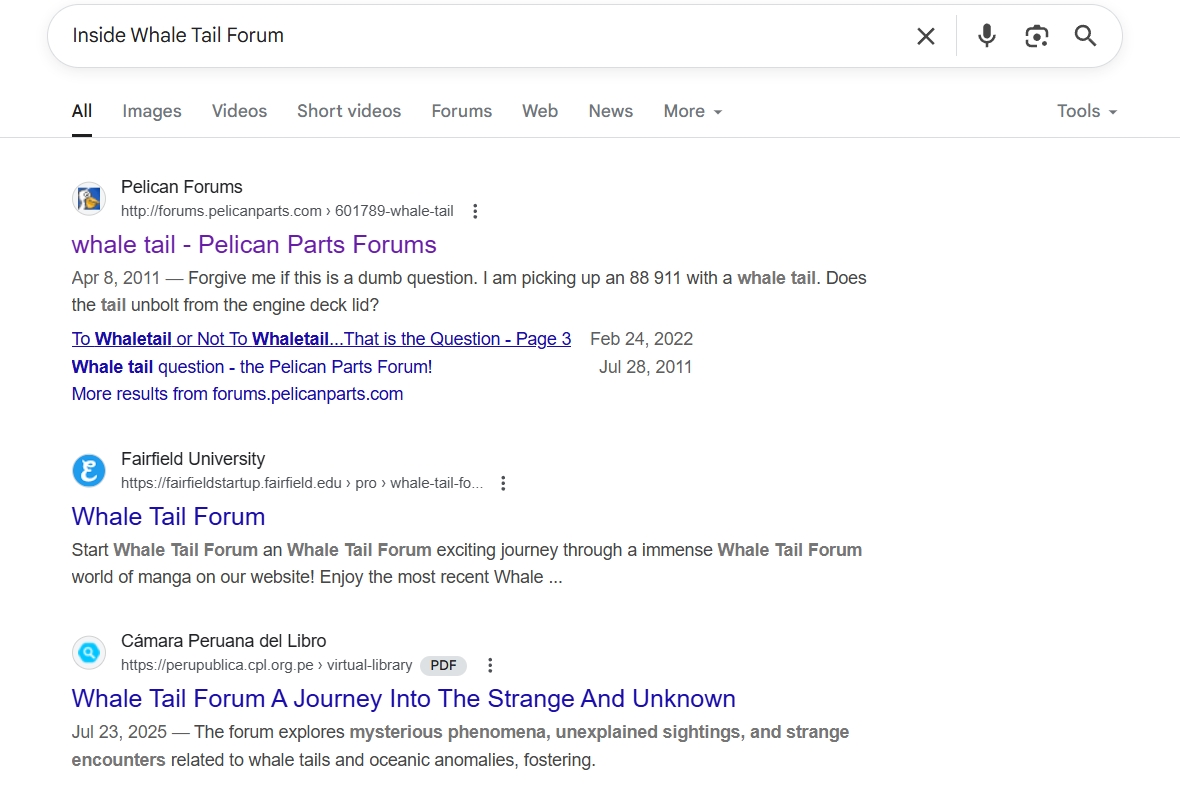Click 'Cámara Peruana del Libro' site name
Image resolution: width=1180 pixels, height=791 pixels.
[224, 641]
